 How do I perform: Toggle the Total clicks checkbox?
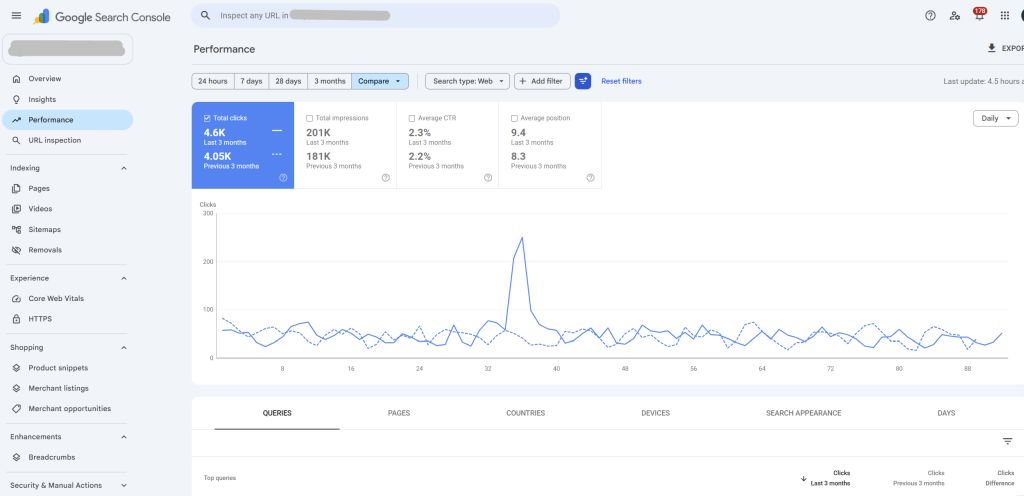click(207, 118)
